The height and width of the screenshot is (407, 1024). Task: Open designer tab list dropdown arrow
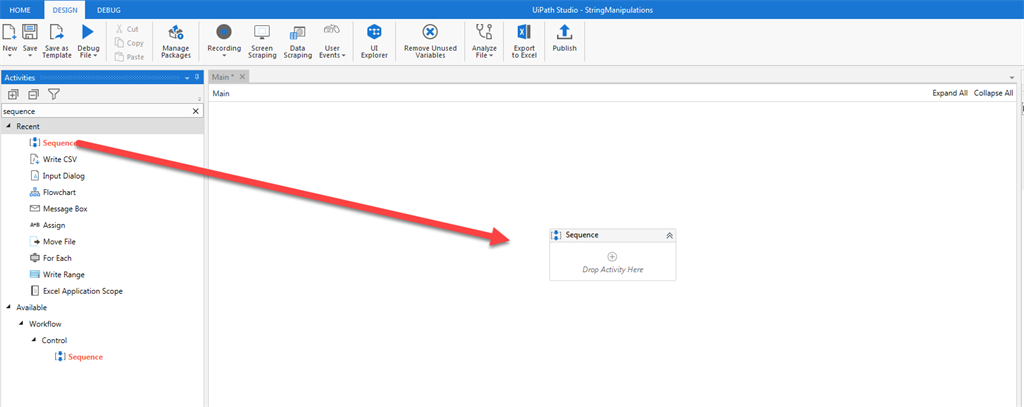point(1012,78)
